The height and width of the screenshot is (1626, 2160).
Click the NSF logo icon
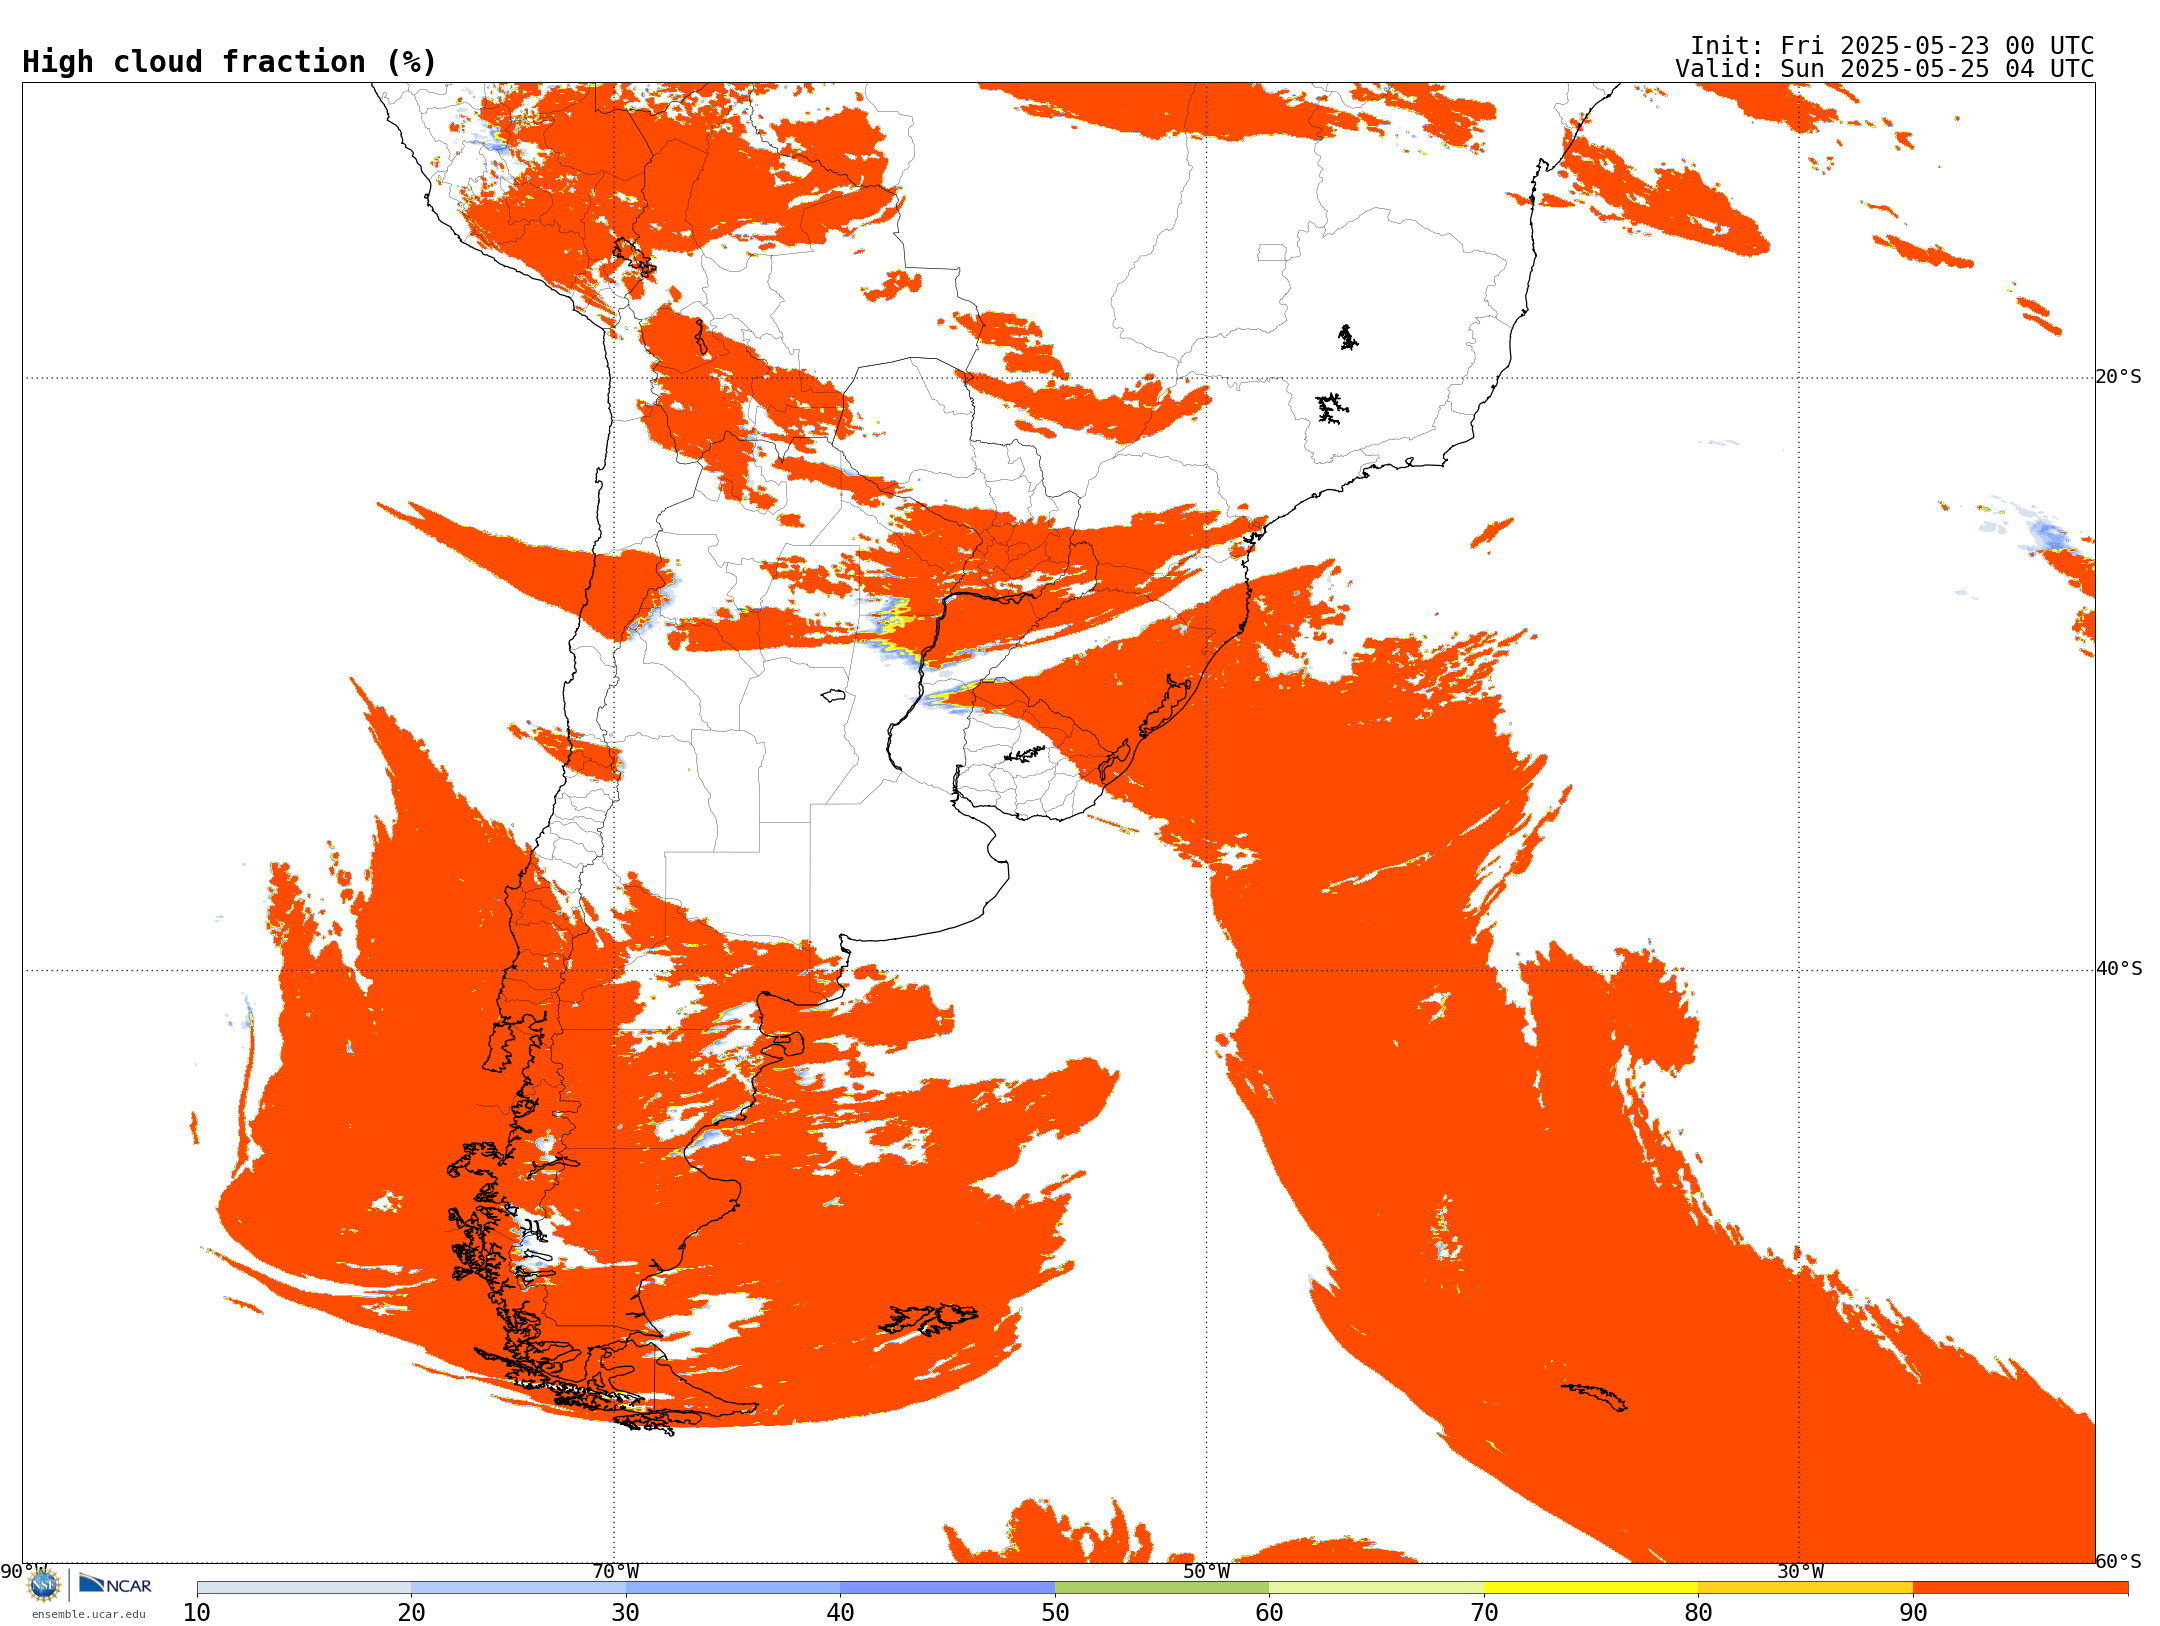[44, 1584]
